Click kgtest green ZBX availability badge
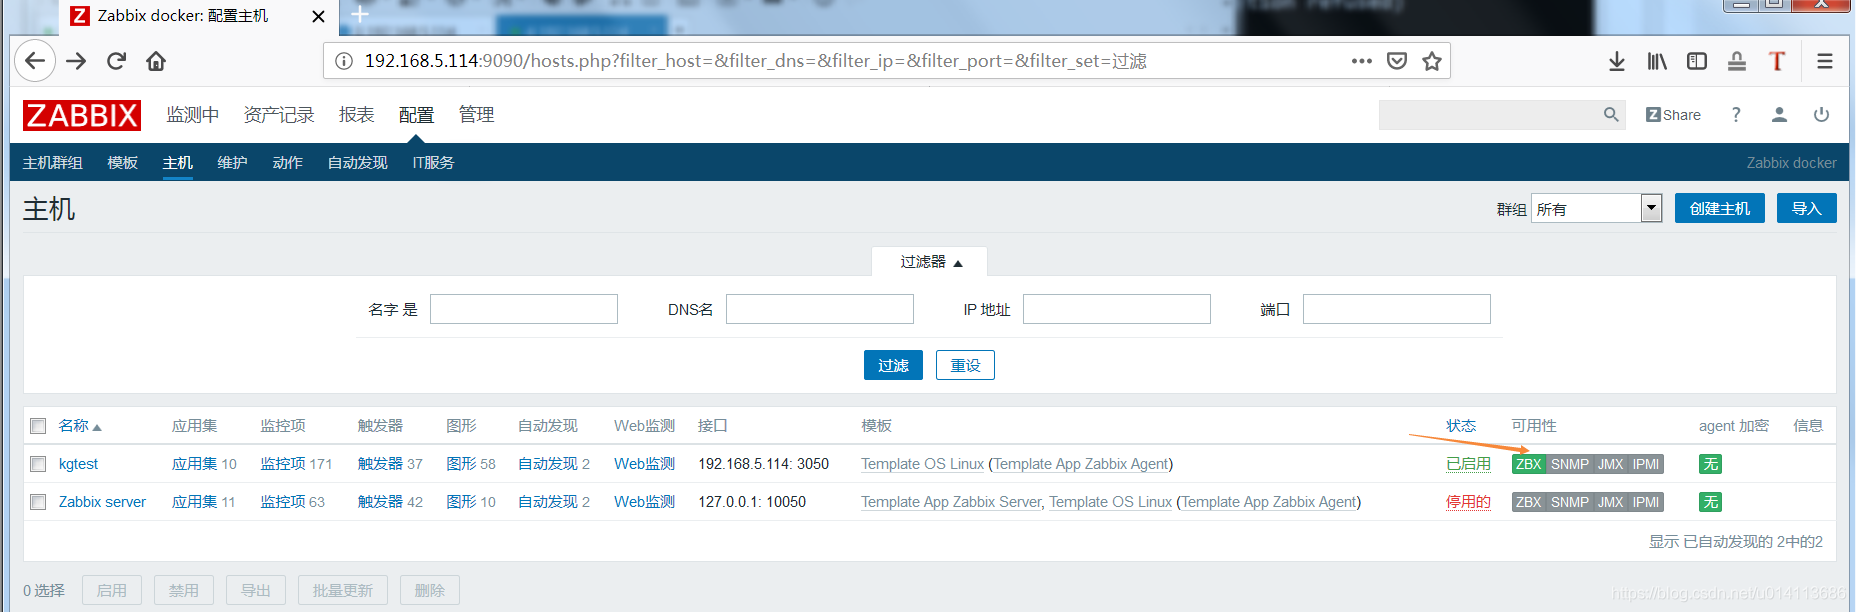1856x612 pixels. pos(1528,464)
